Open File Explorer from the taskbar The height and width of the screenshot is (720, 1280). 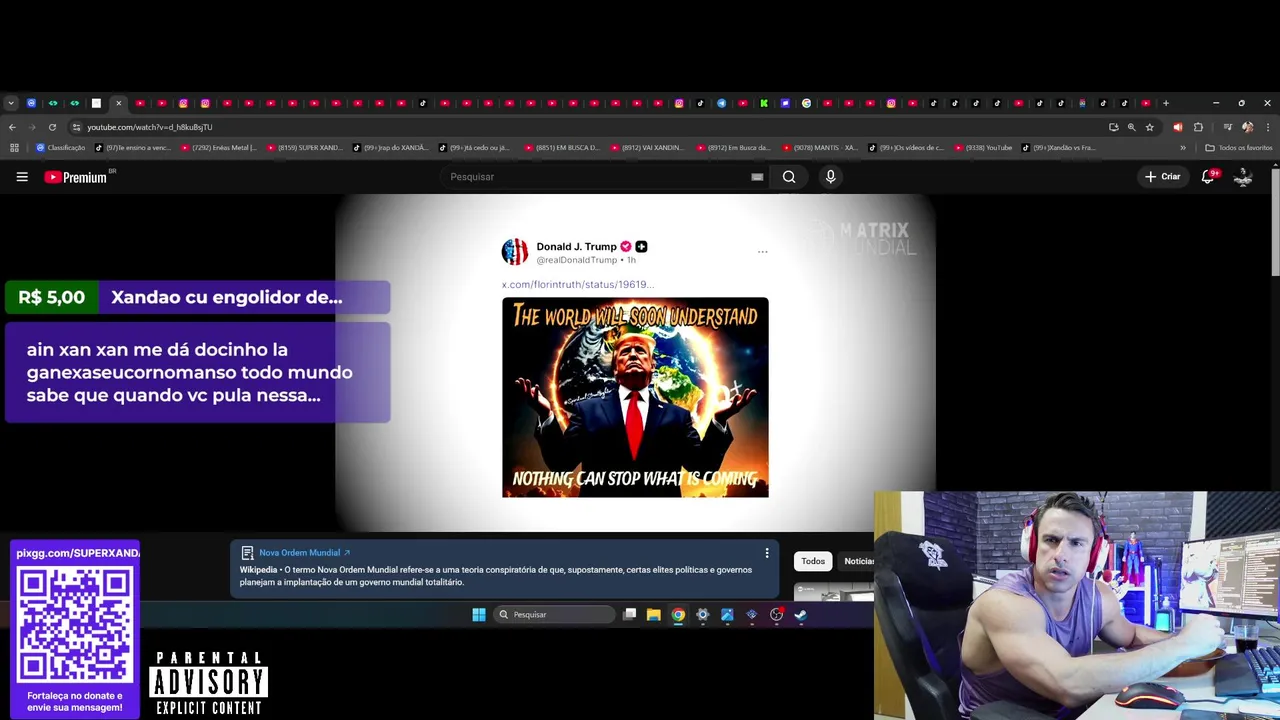[x=653, y=615]
